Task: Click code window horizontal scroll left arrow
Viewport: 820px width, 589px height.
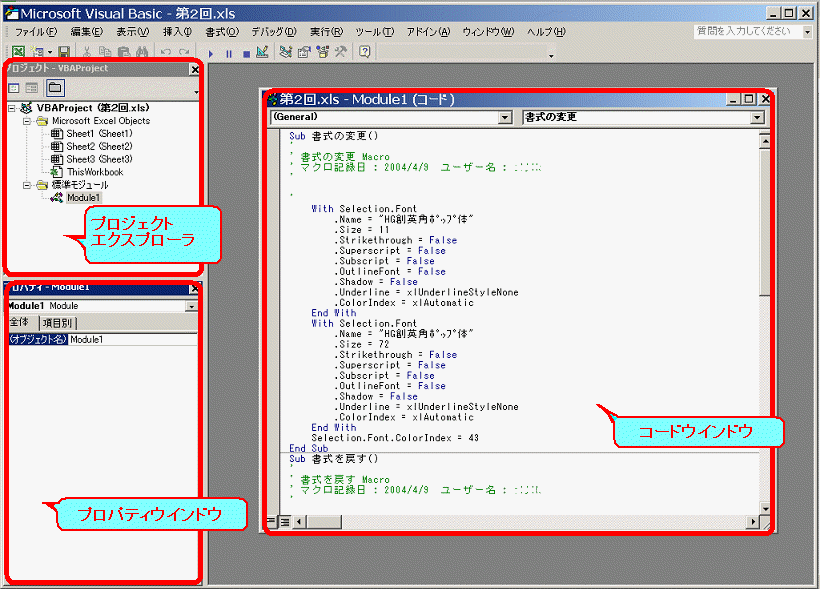Action: pos(299,522)
